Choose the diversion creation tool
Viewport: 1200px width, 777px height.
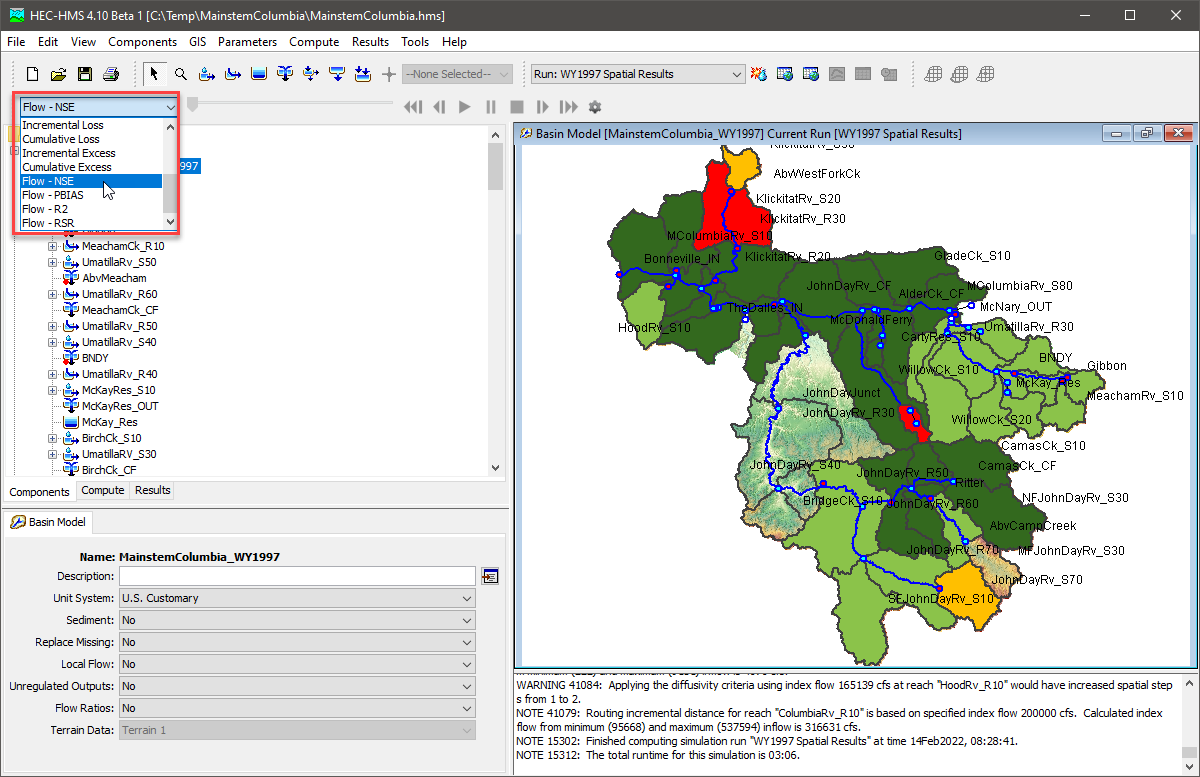tap(311, 74)
